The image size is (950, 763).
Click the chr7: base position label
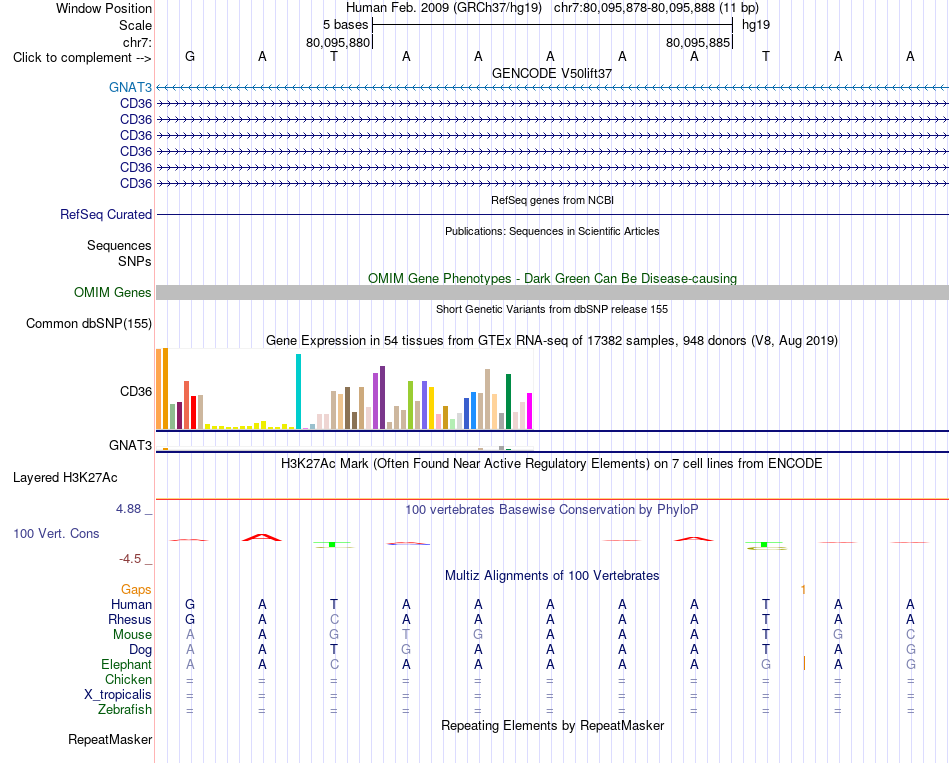click(x=138, y=42)
